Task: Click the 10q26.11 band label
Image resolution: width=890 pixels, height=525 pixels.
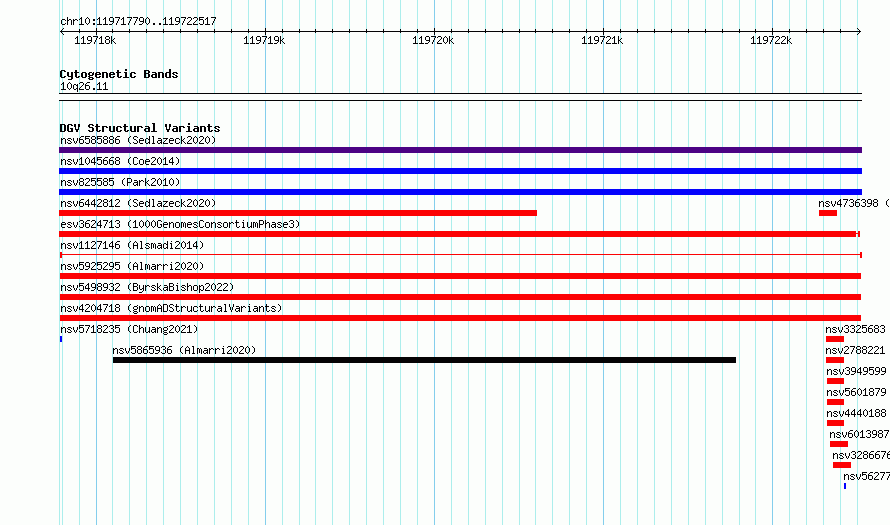Action: coord(84,86)
